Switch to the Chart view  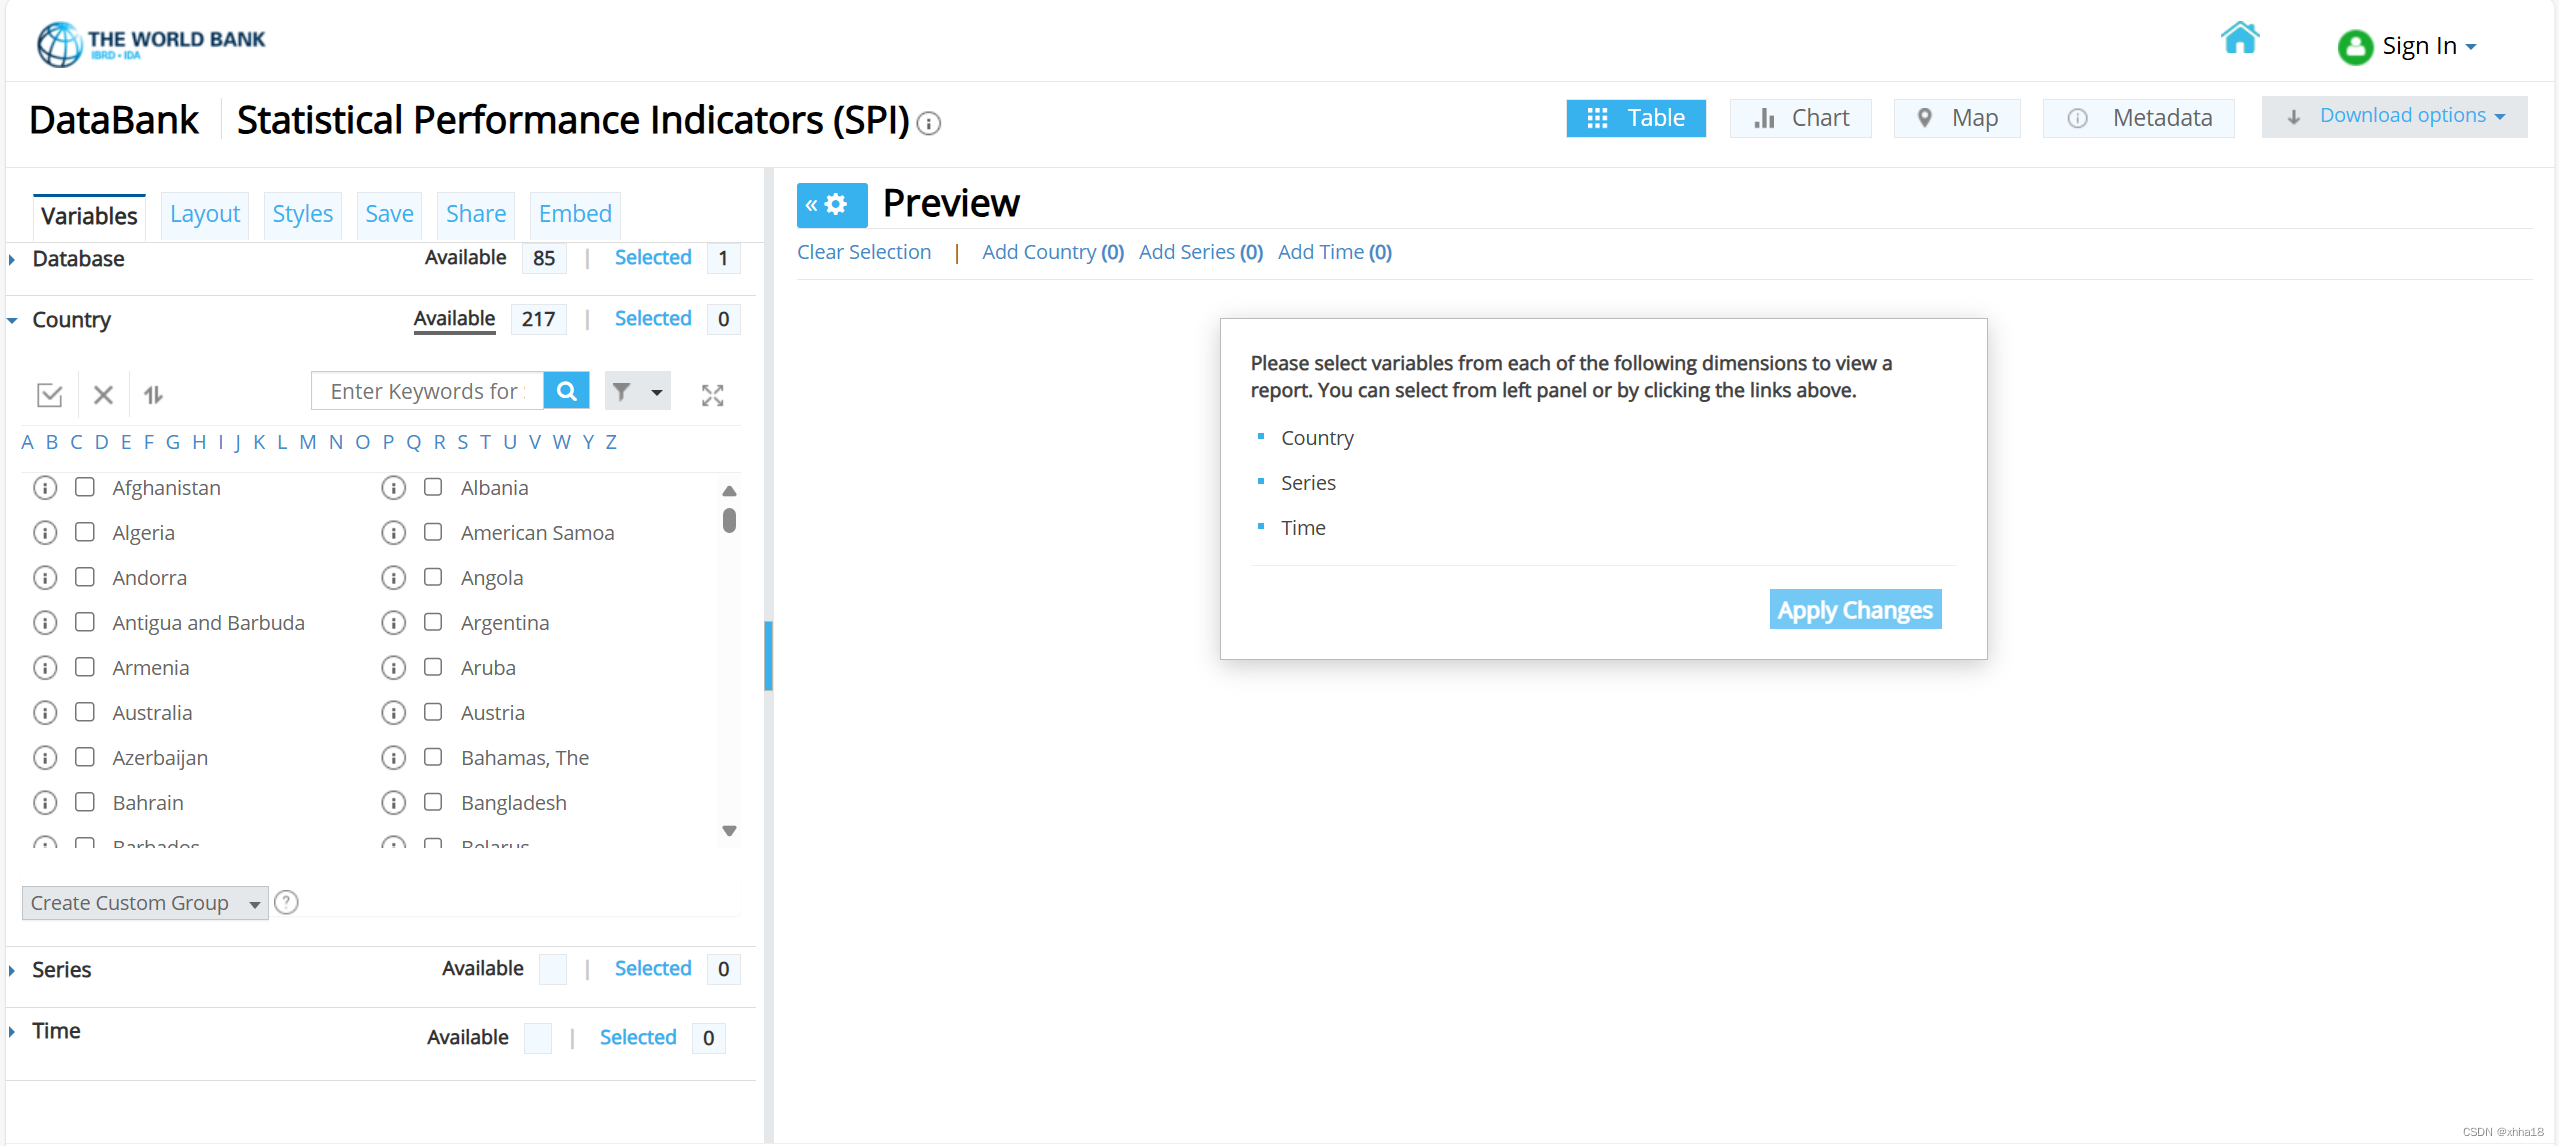click(1800, 118)
